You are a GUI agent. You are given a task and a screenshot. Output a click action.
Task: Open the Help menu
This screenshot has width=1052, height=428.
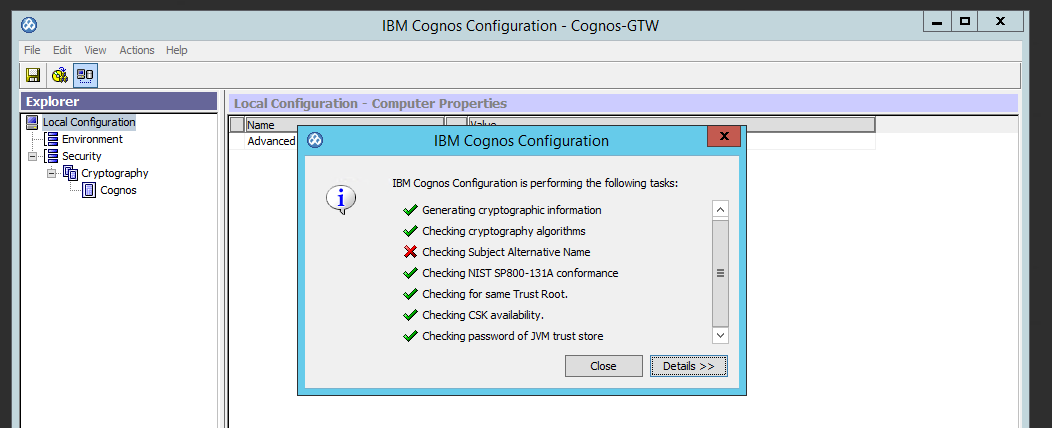pos(176,50)
